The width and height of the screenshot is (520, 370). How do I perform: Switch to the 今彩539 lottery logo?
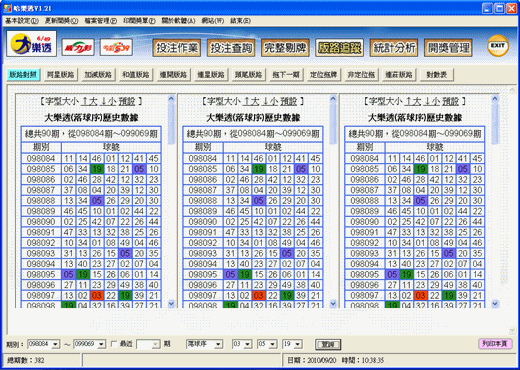[x=116, y=47]
